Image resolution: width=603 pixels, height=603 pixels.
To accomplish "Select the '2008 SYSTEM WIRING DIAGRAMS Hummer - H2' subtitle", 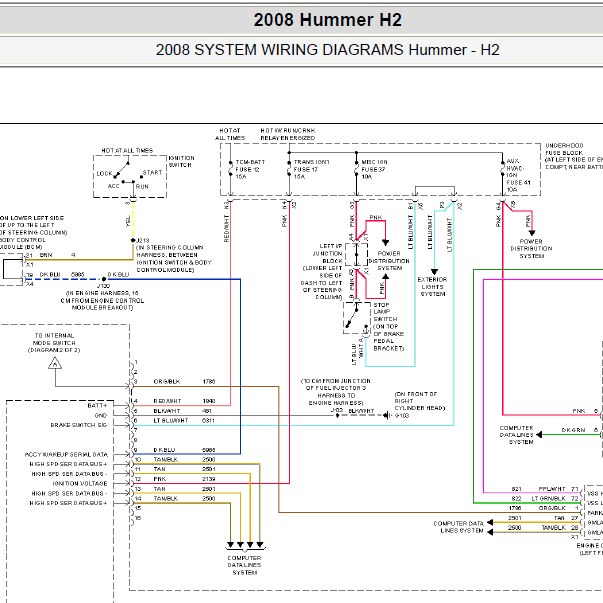I will [327, 50].
